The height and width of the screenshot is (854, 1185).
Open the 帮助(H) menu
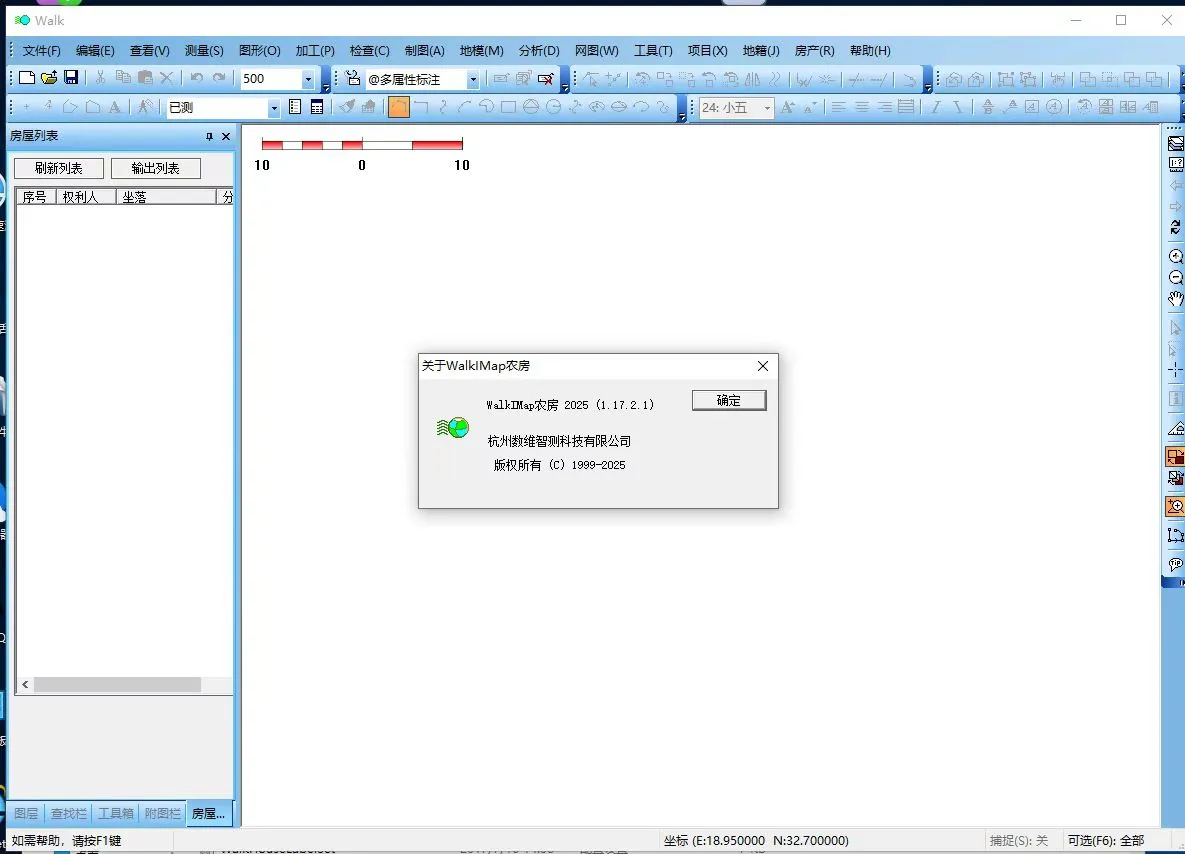(870, 51)
